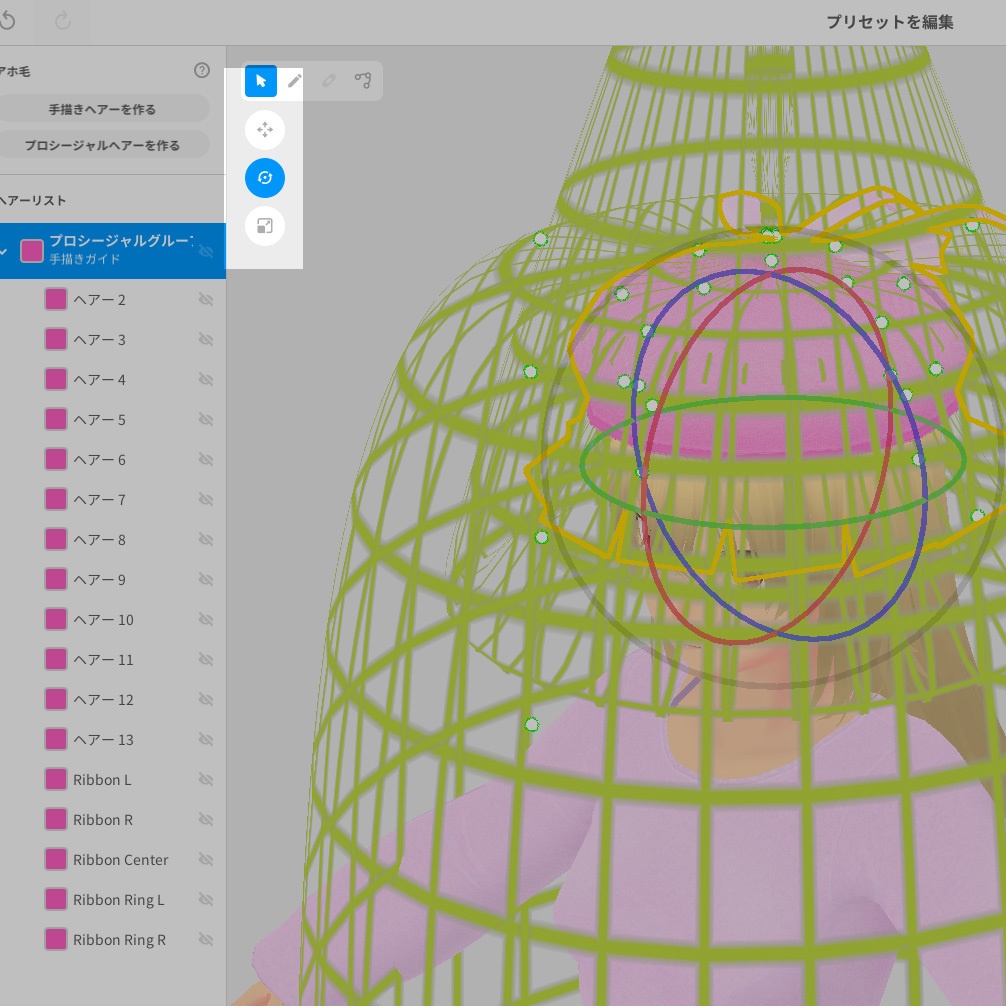Click the redo arrow icon
This screenshot has width=1006, height=1006.
pos(62,21)
